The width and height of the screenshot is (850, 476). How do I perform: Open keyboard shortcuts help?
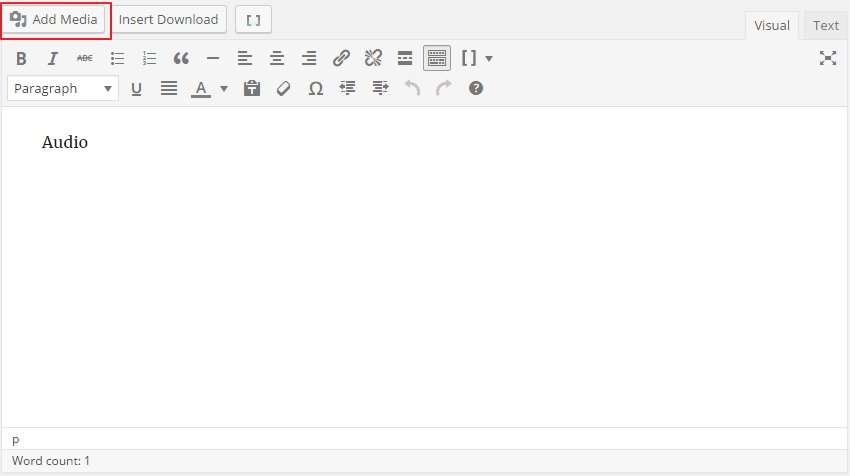coord(476,88)
